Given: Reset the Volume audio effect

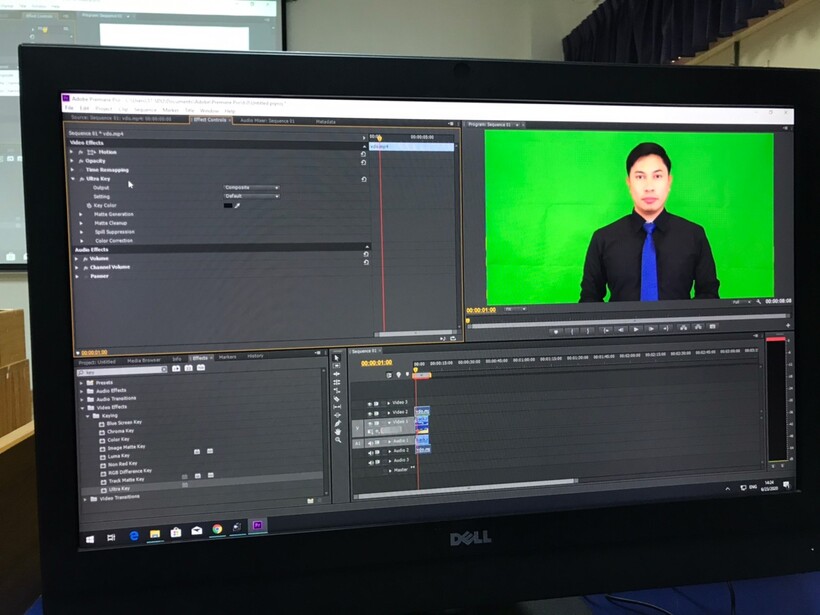Looking at the screenshot, I should (366, 254).
